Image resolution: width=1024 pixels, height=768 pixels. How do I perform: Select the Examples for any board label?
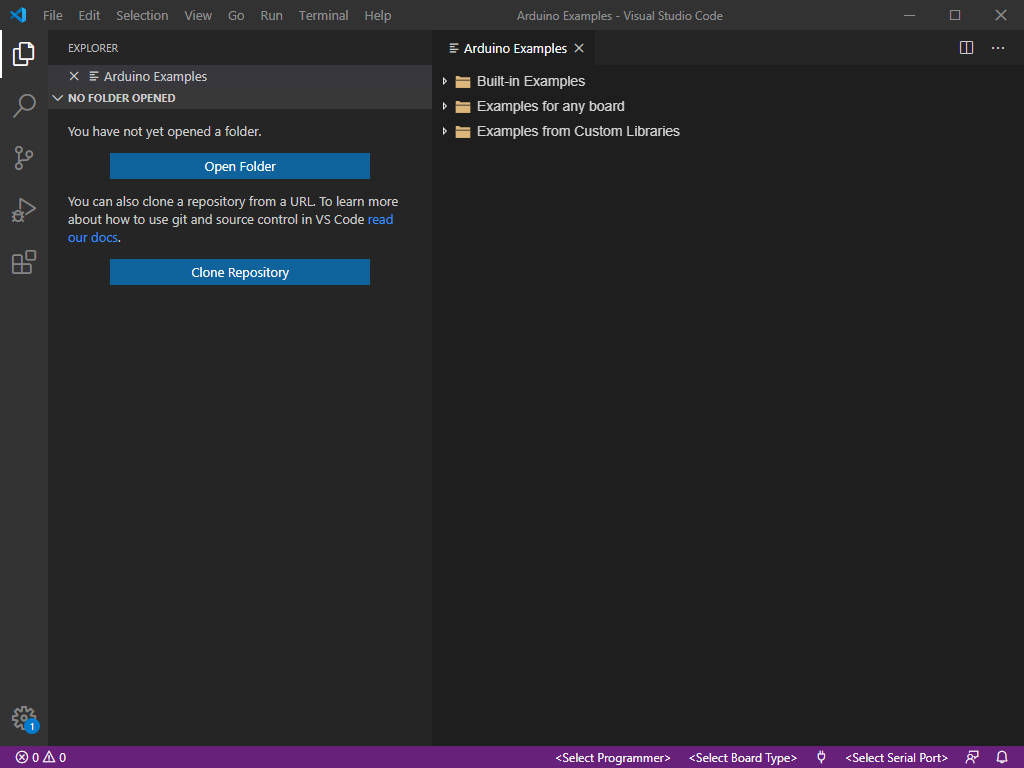[551, 106]
